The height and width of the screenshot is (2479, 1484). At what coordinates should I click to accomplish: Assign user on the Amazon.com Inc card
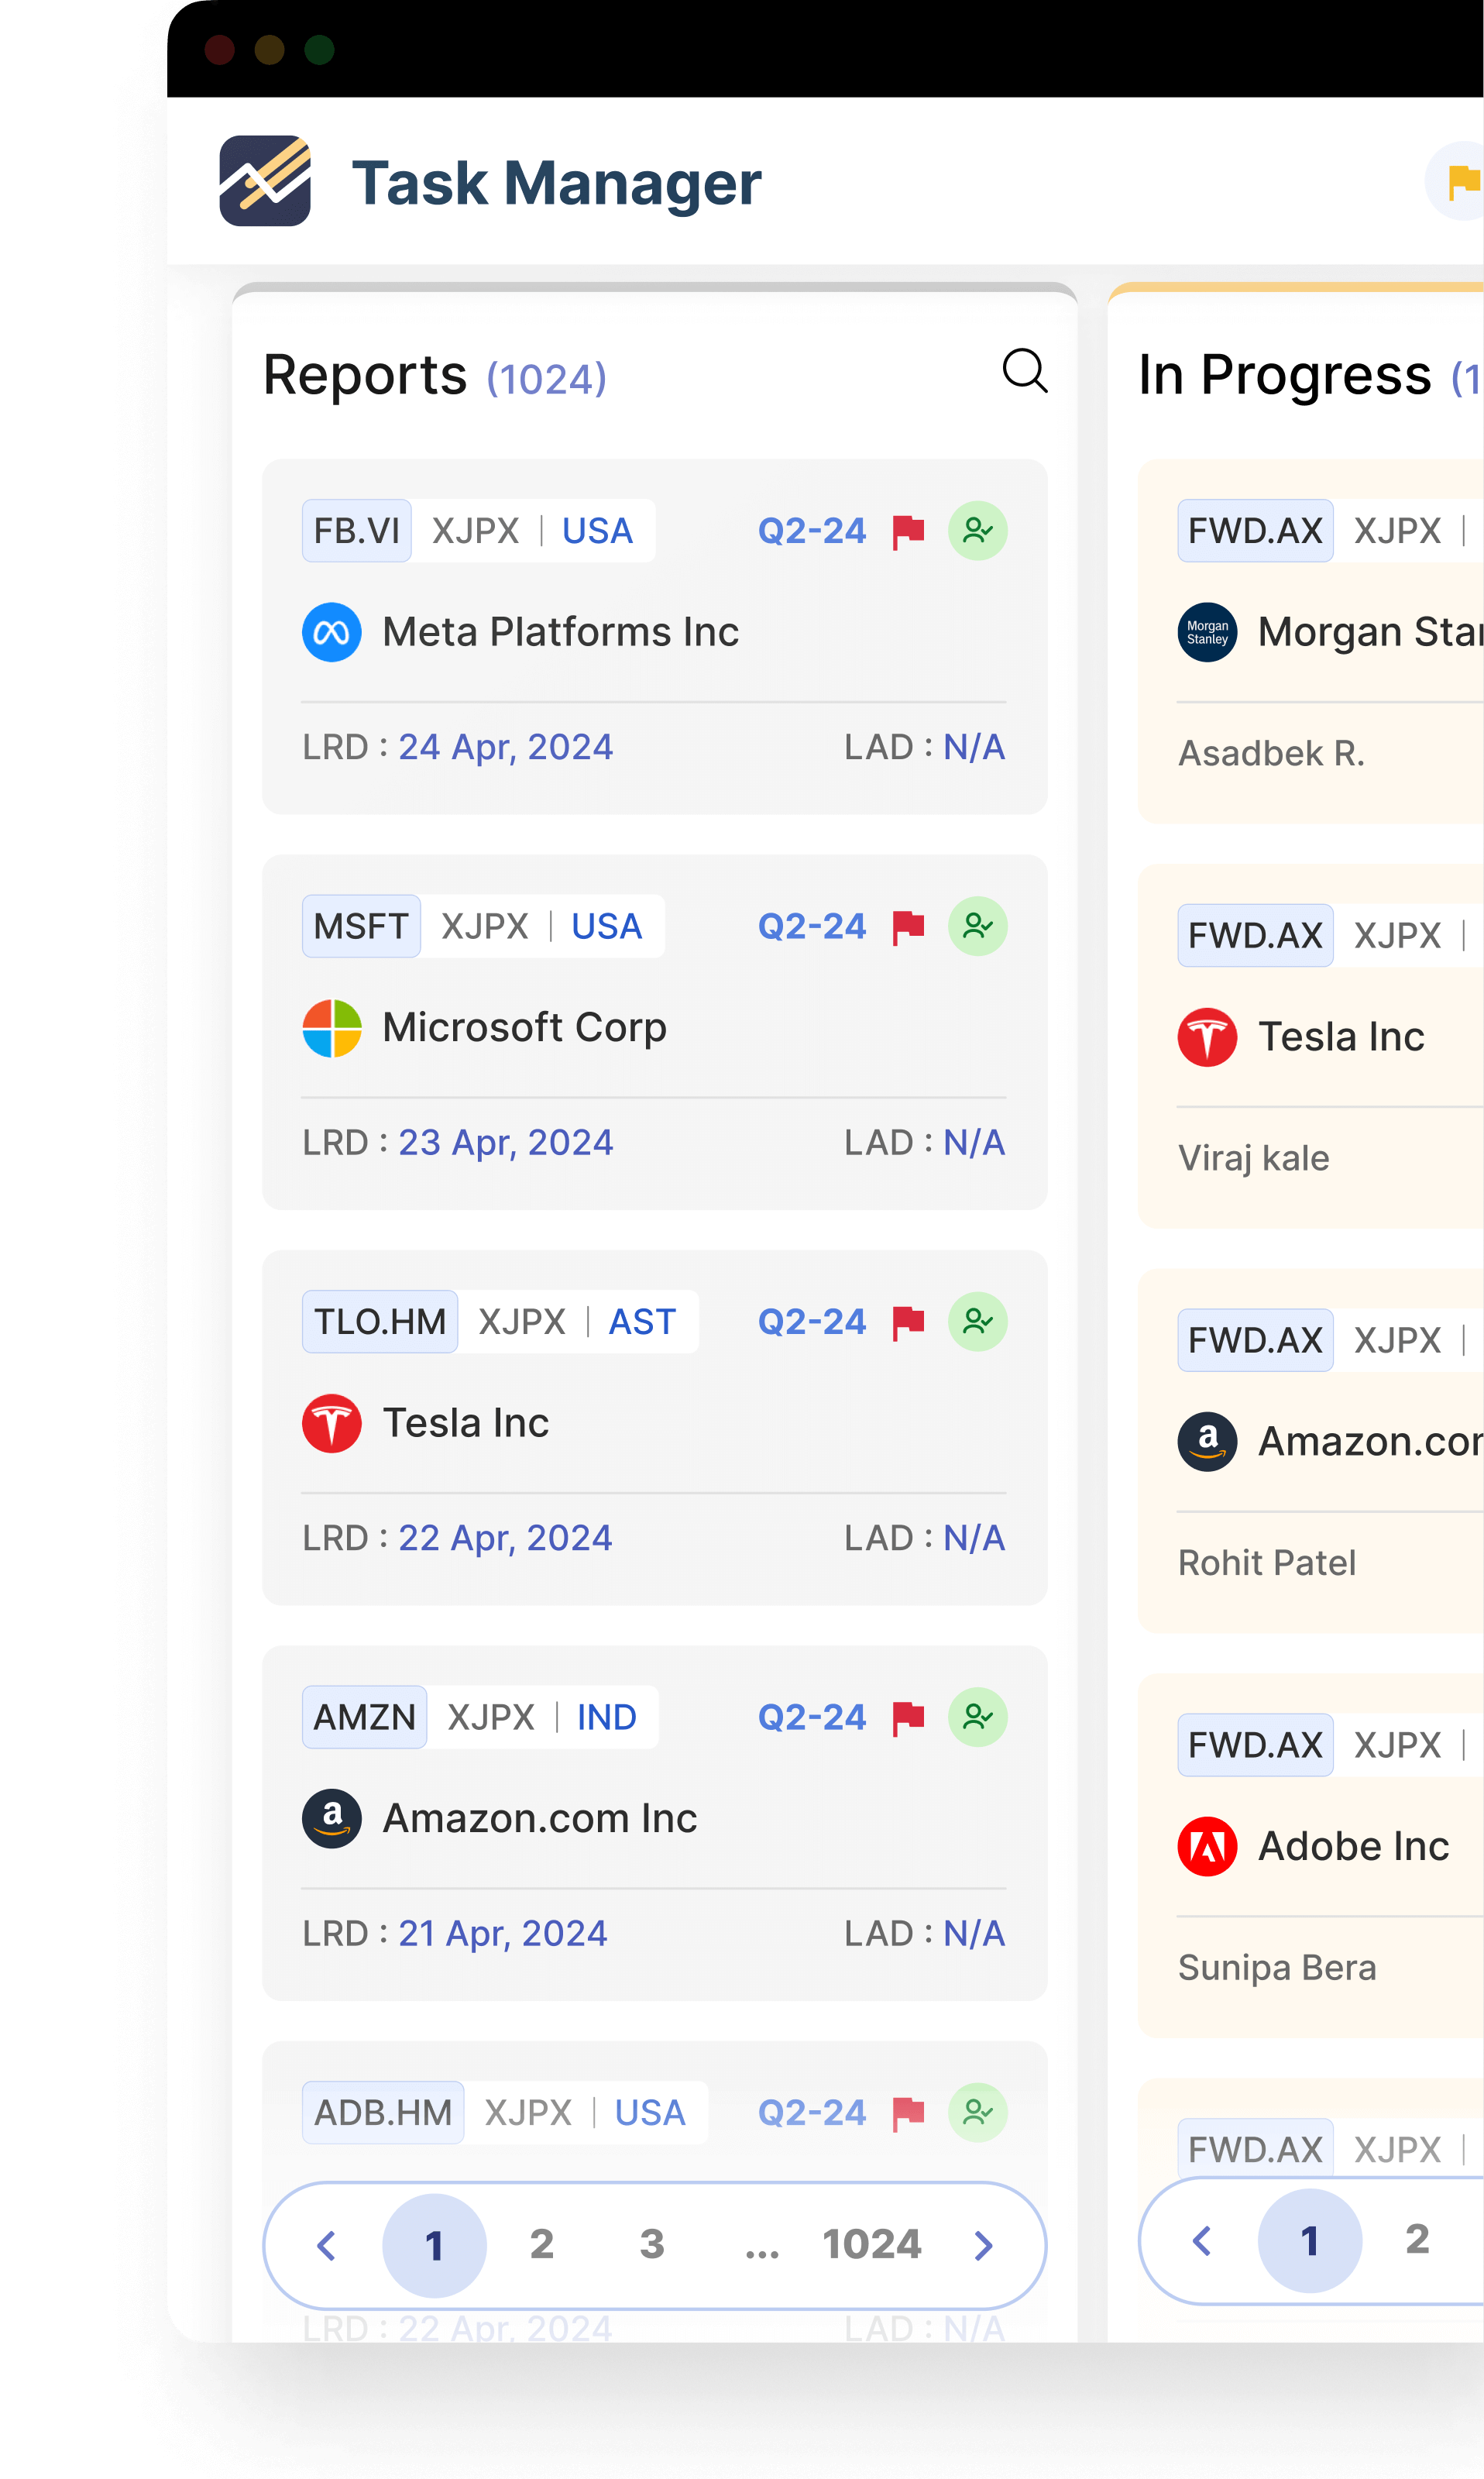point(977,1717)
